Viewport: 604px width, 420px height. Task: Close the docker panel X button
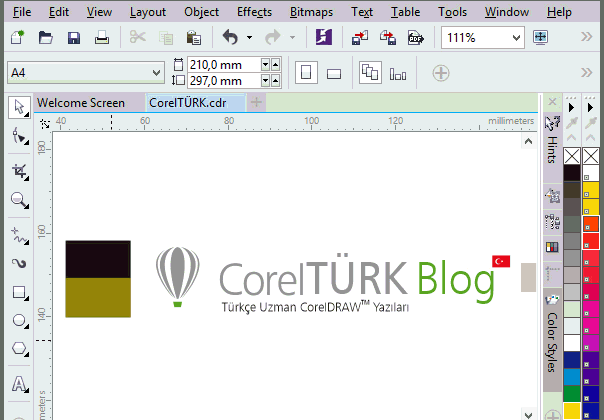pos(552,102)
